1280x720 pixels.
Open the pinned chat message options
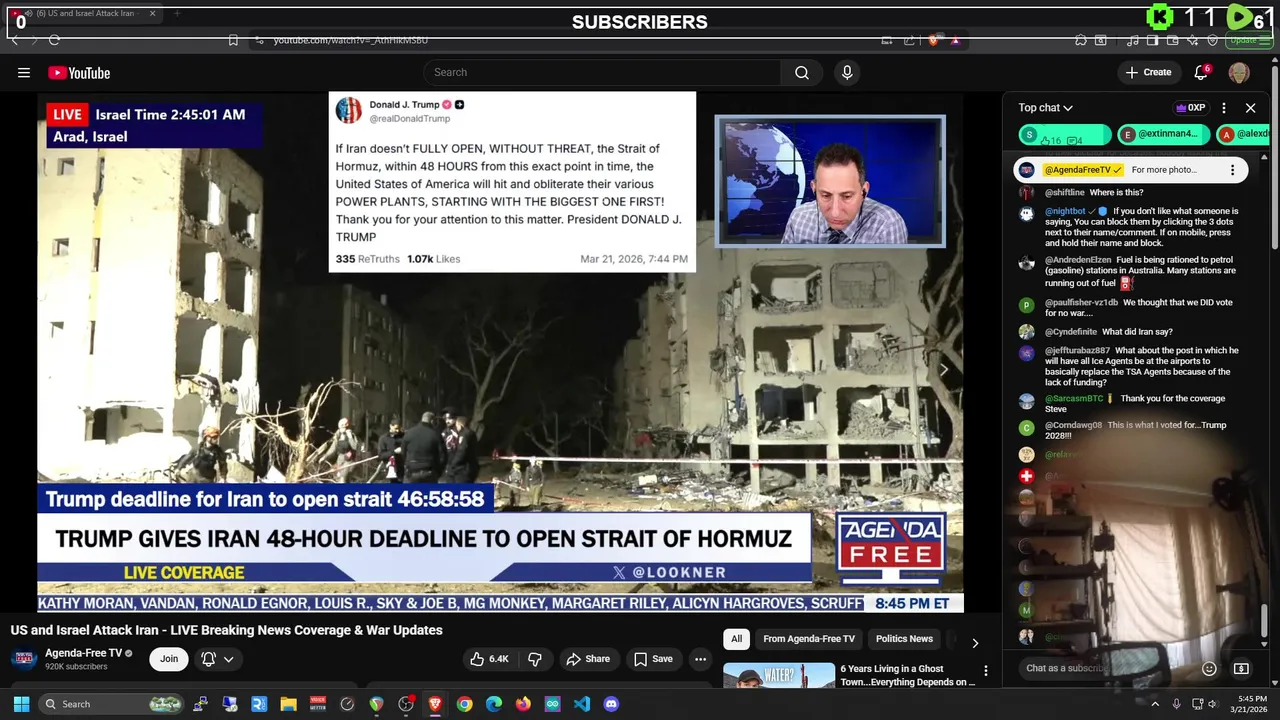click(x=1232, y=170)
